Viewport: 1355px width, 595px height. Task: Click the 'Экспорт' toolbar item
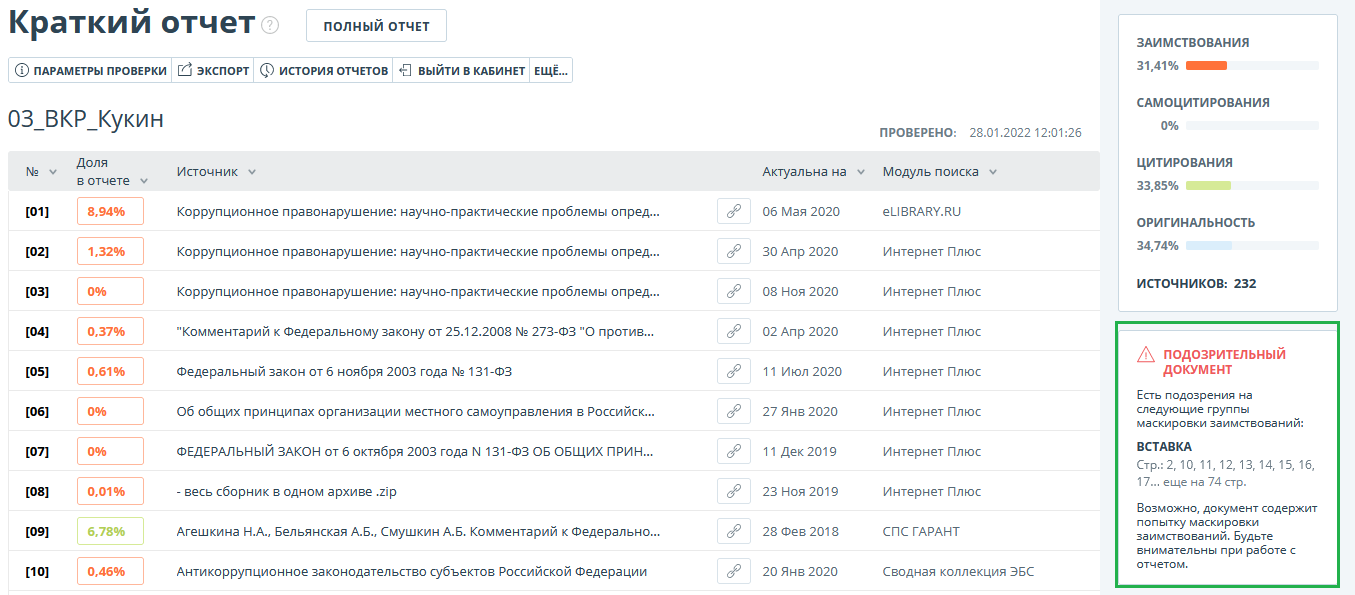click(x=213, y=71)
